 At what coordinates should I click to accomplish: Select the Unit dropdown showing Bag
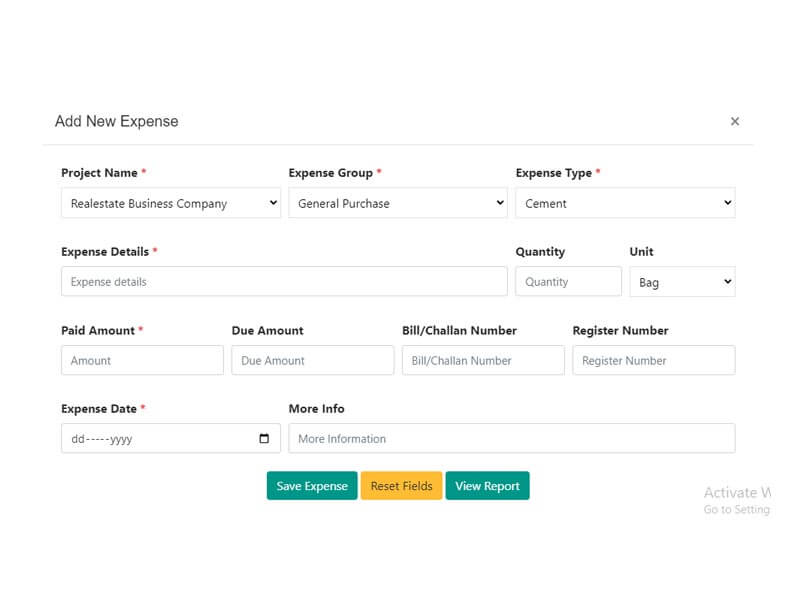pyautogui.click(x=682, y=282)
